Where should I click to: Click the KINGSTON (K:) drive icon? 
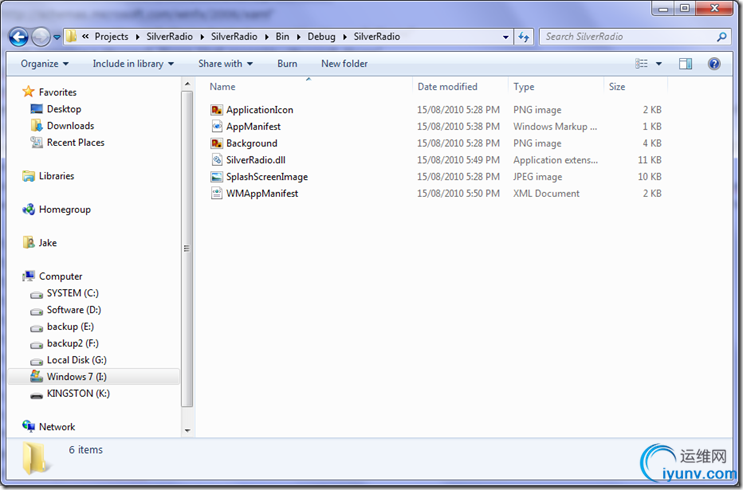[36, 394]
